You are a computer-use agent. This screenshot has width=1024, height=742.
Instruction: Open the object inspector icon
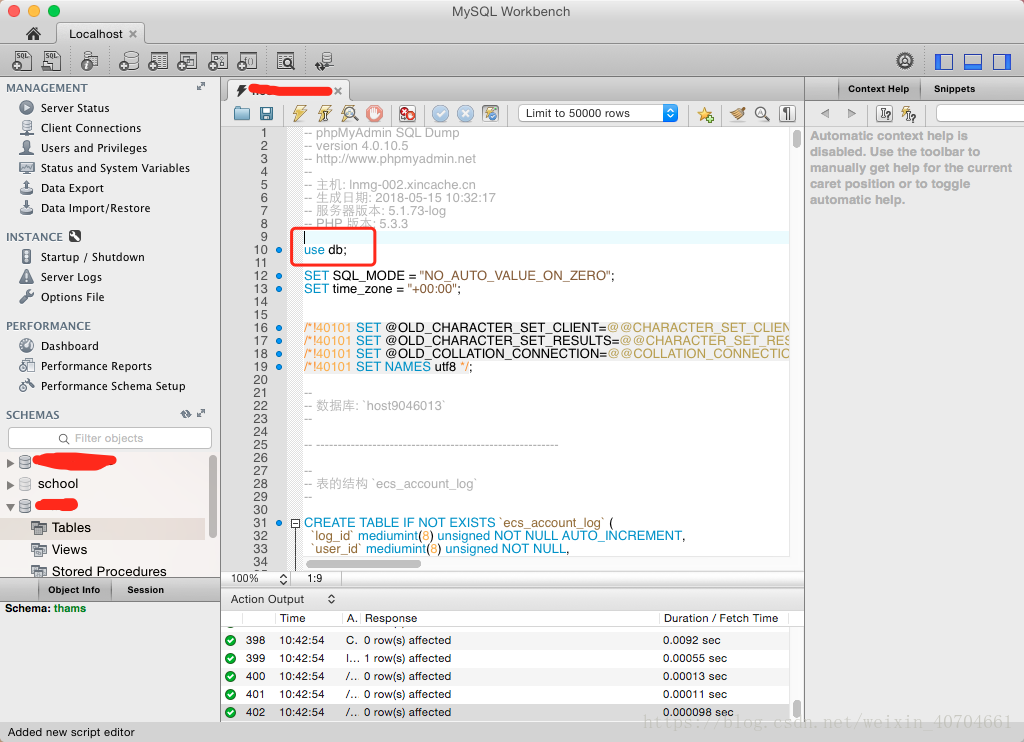(89, 61)
